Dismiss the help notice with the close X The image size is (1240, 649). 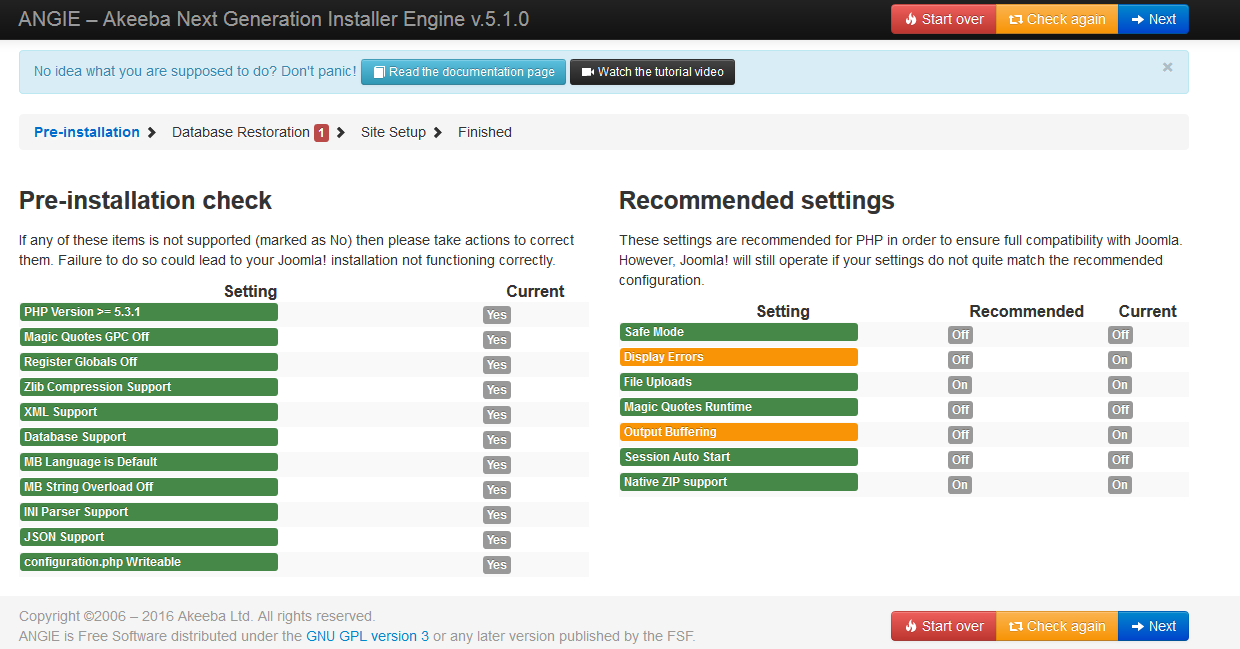1167,67
